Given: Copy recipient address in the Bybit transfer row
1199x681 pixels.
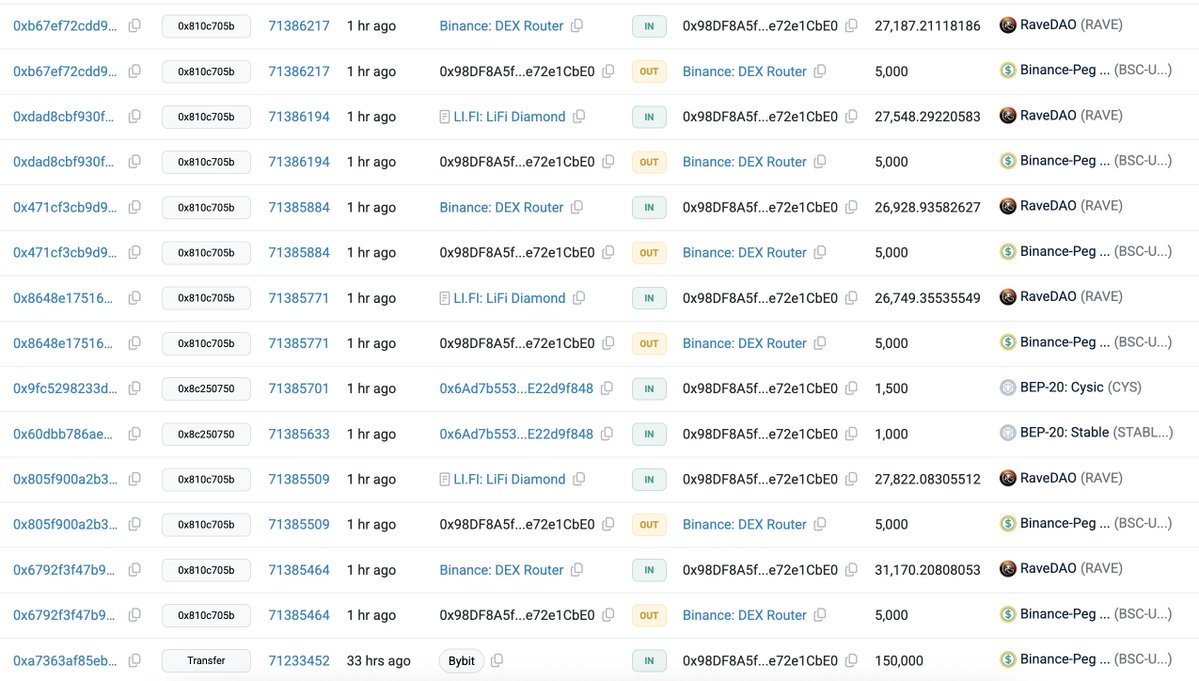Looking at the screenshot, I should tap(851, 661).
